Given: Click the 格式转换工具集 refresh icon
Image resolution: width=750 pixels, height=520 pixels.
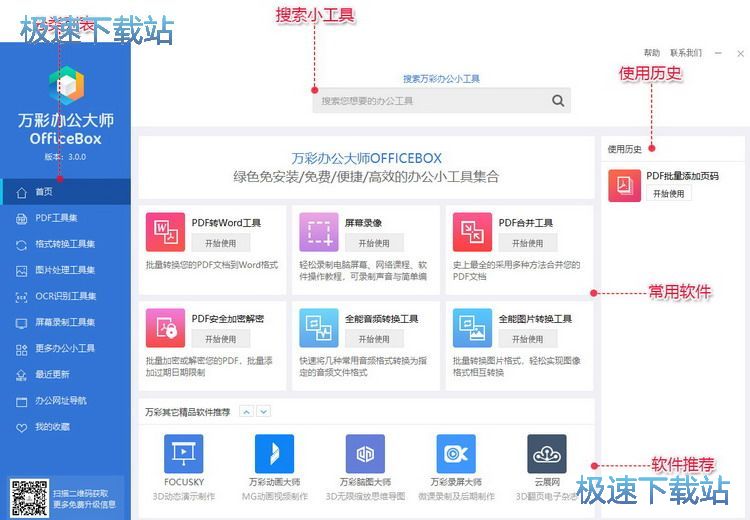Looking at the screenshot, I should pyautogui.click(x=22, y=245).
